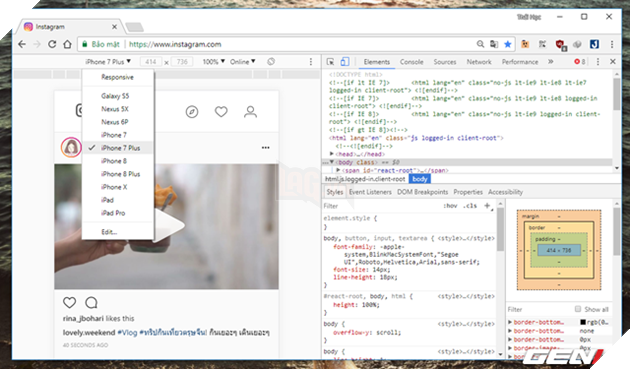Click the width field showing 414

151,62
